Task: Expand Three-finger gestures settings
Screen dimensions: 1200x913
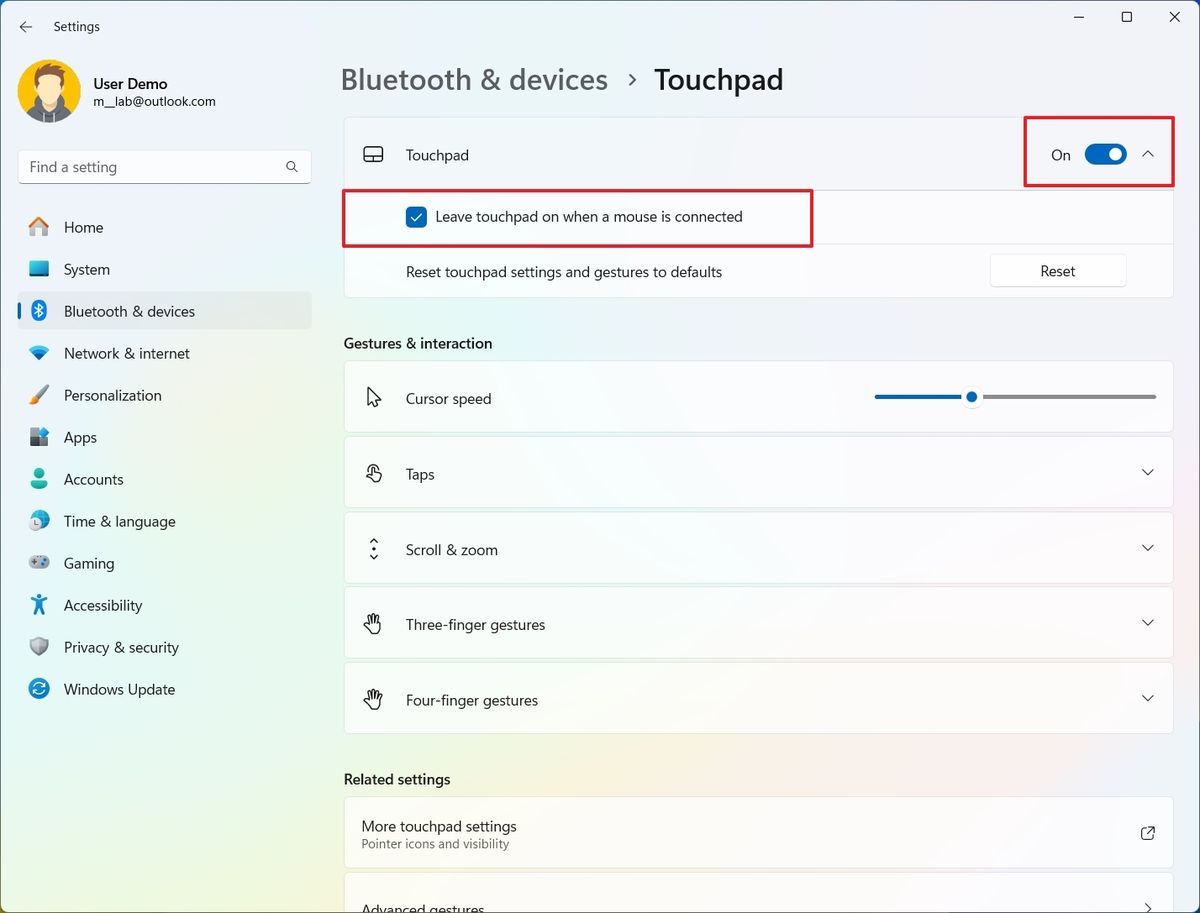Action: (x=1147, y=622)
